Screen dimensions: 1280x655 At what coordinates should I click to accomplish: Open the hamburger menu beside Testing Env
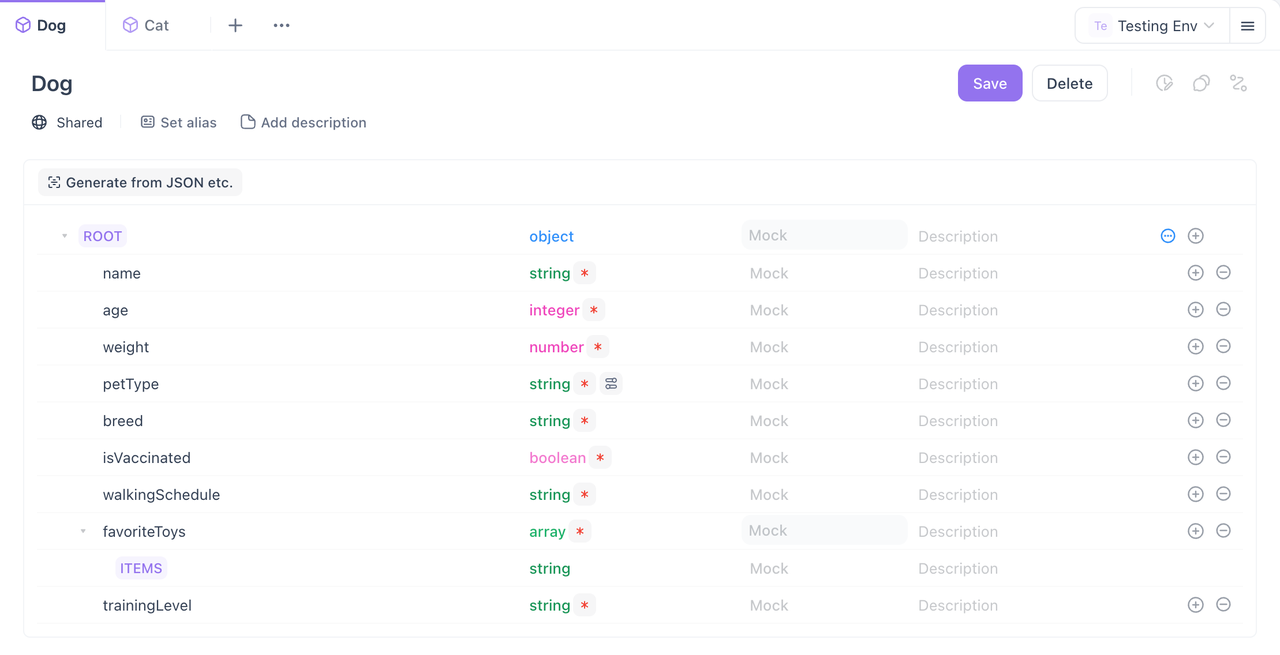[1247, 25]
